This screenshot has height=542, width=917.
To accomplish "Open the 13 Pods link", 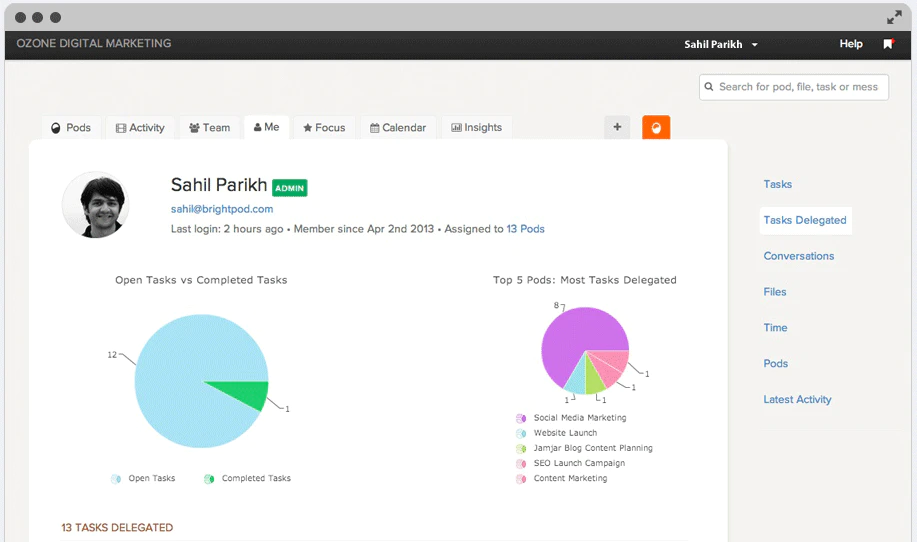I will pyautogui.click(x=525, y=229).
